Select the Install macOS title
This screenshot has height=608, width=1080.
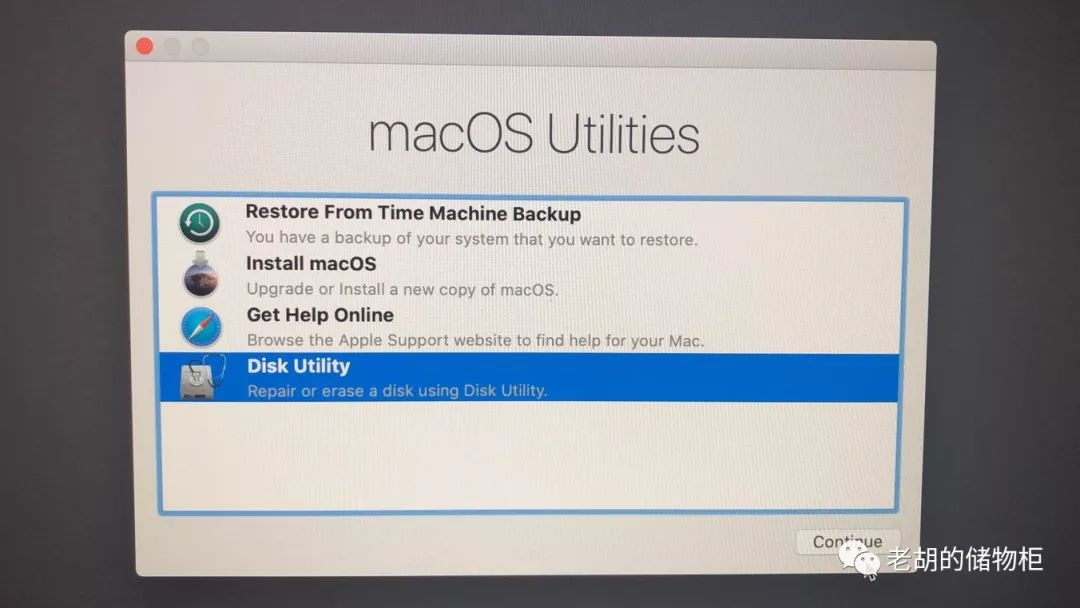click(x=311, y=264)
